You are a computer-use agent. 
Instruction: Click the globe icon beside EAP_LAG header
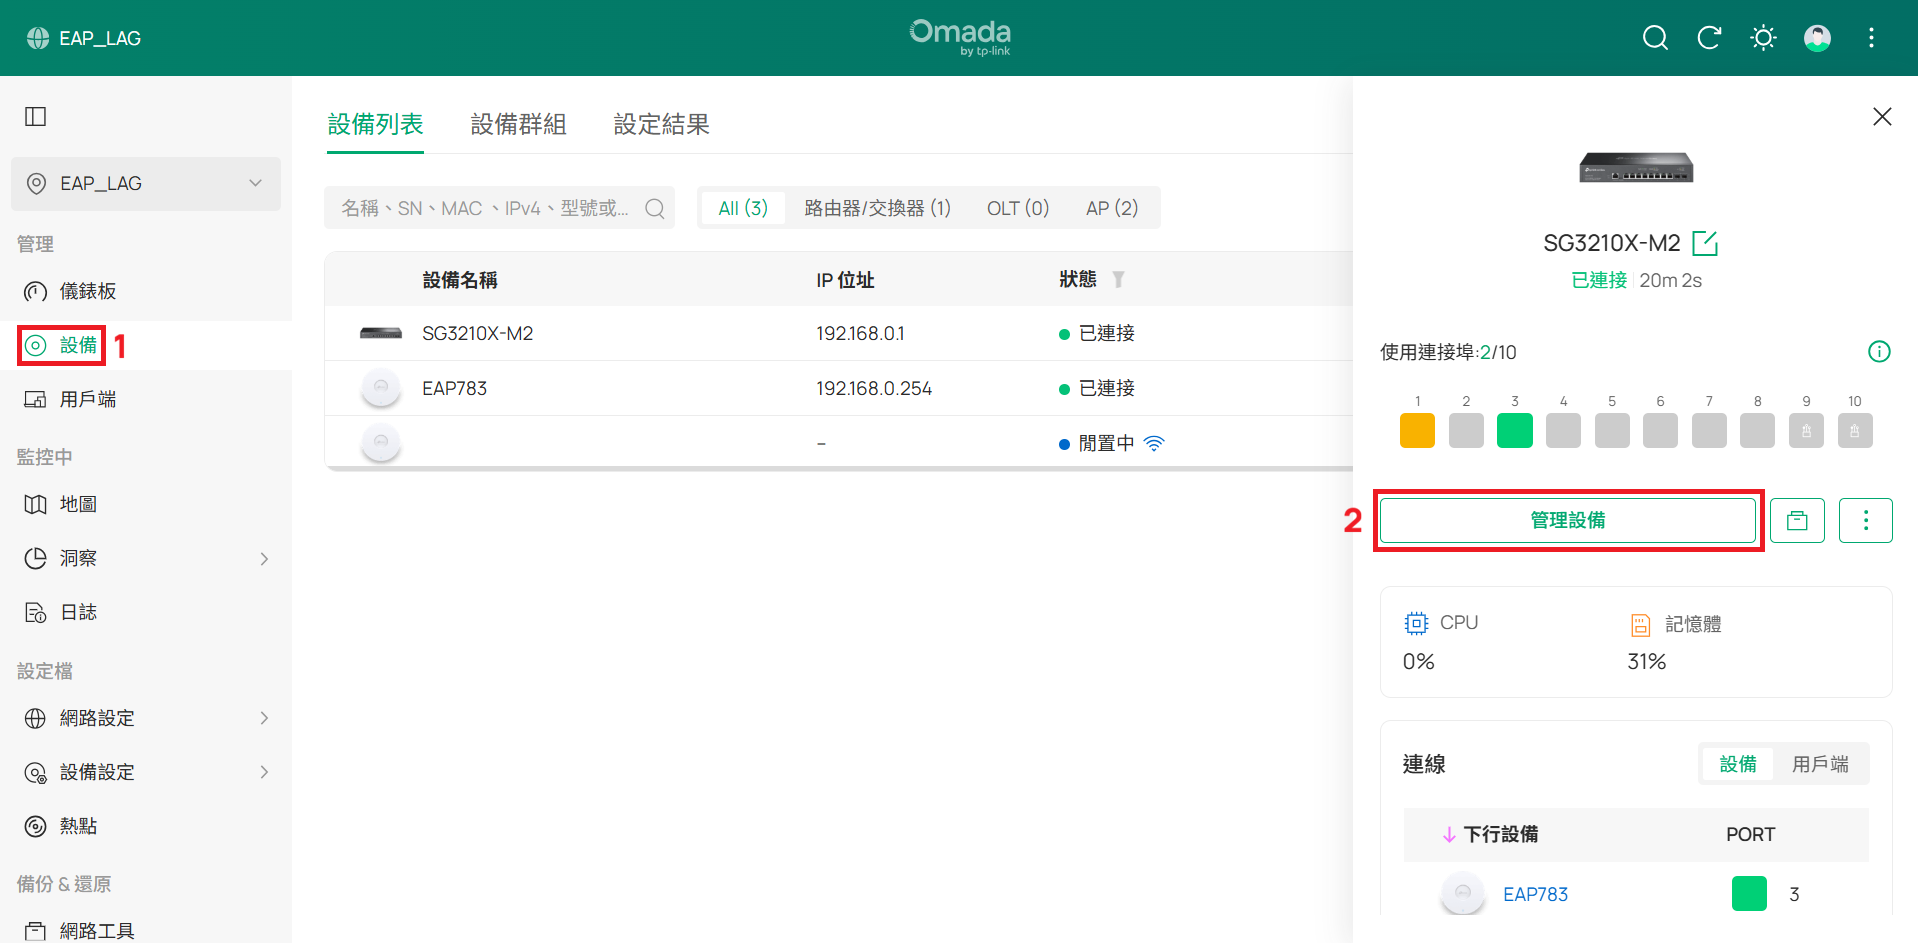(x=38, y=38)
